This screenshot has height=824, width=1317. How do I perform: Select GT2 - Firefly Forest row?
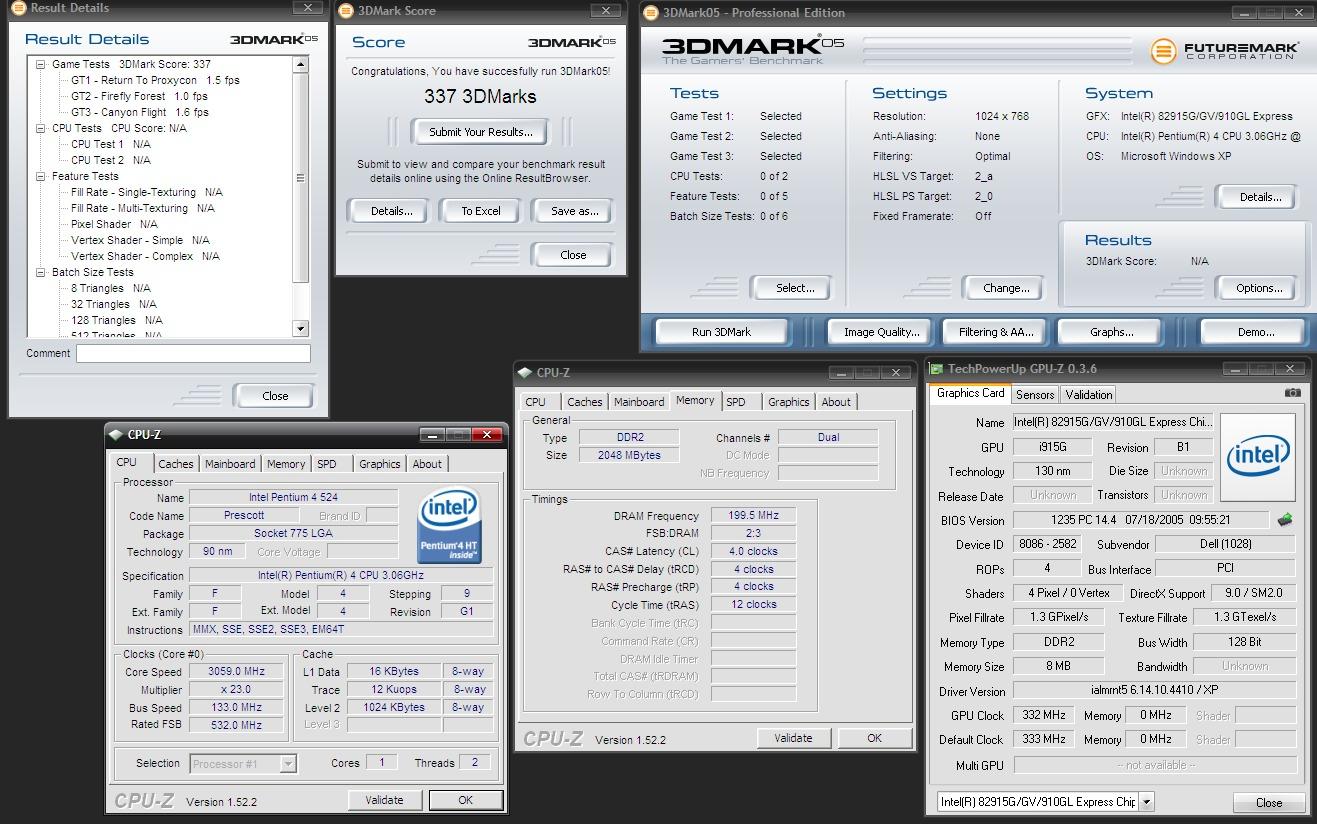point(139,96)
